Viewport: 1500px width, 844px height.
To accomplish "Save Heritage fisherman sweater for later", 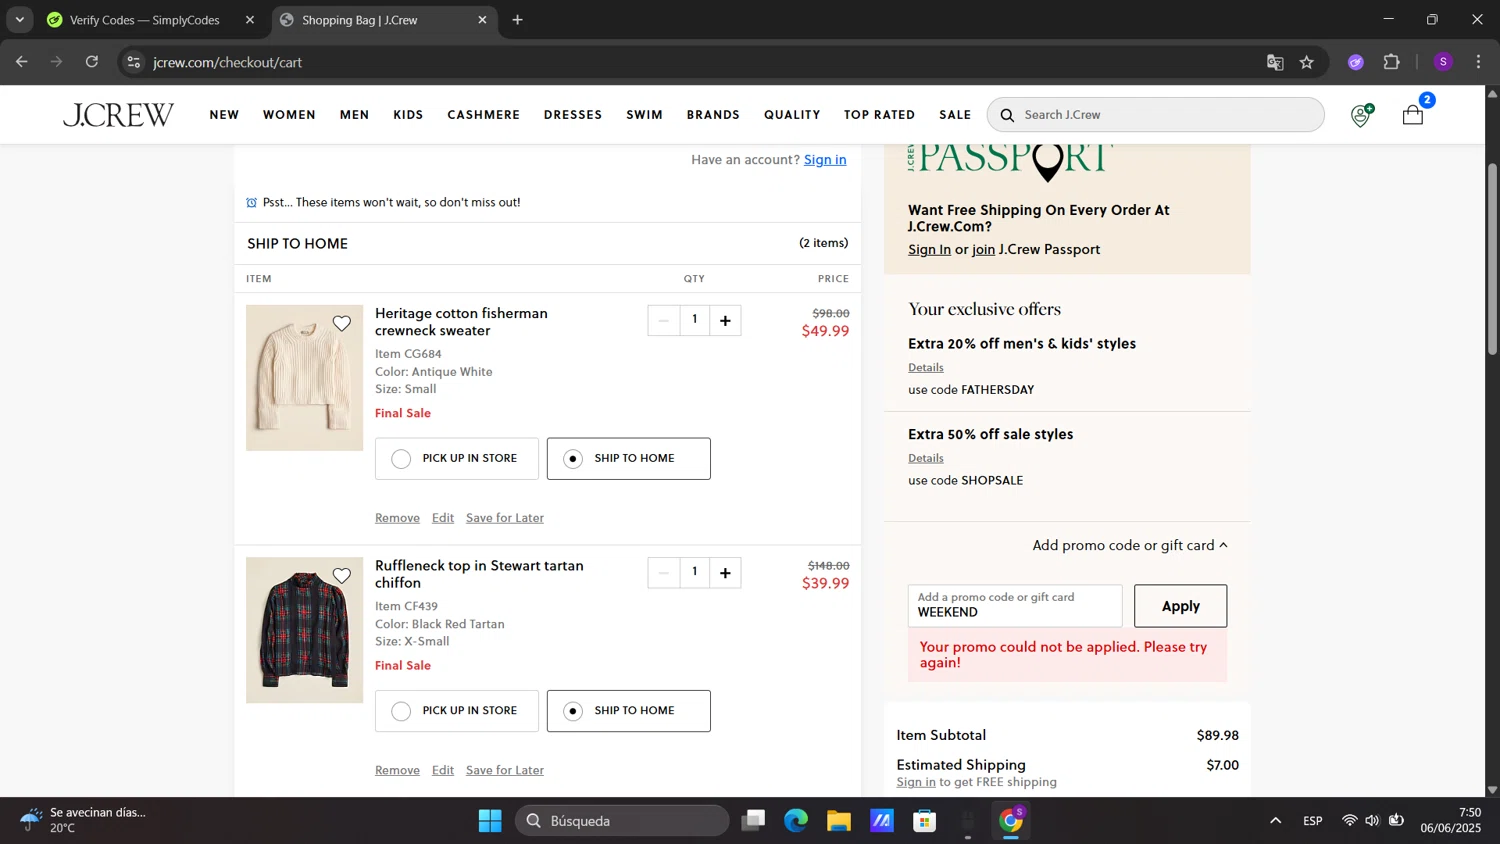I will [x=505, y=518].
